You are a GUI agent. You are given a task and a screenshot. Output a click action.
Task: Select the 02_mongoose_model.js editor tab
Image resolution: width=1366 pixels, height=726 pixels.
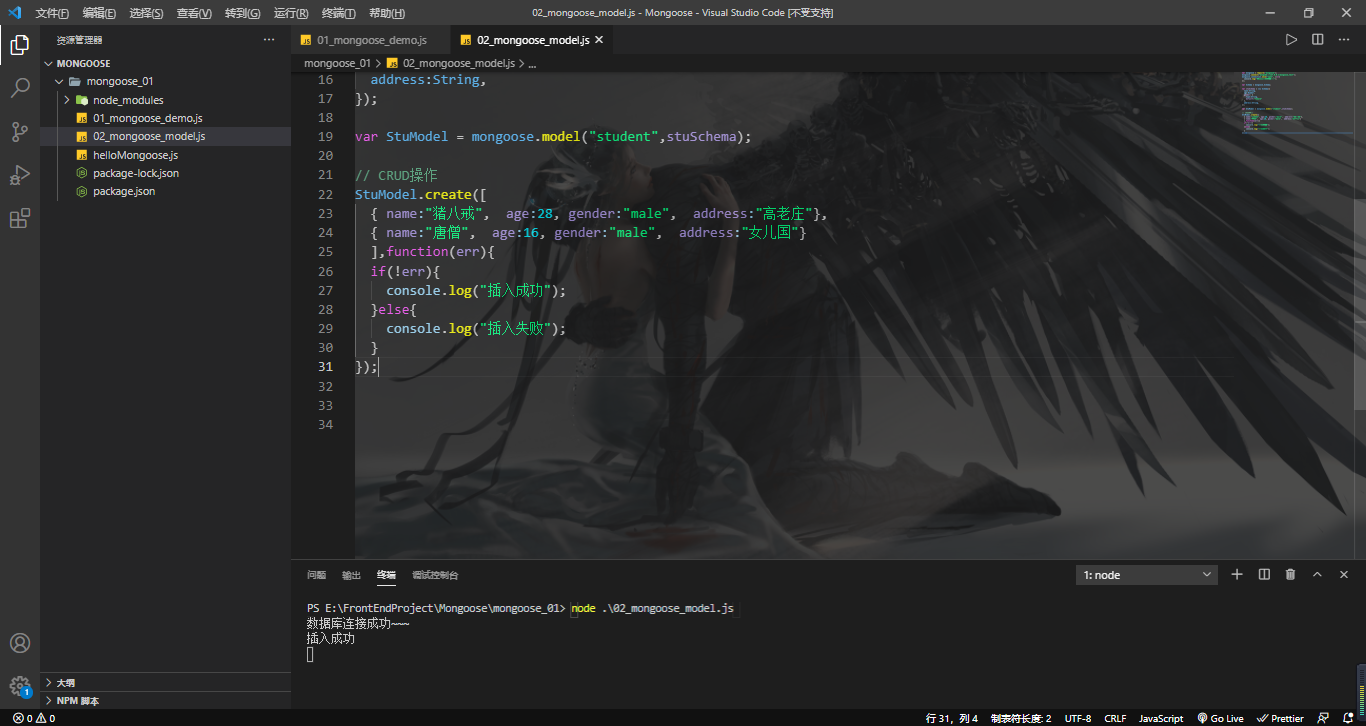(x=533, y=40)
